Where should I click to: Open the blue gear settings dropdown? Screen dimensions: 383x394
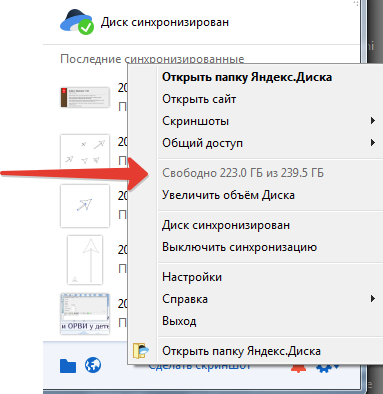pyautogui.click(x=327, y=368)
